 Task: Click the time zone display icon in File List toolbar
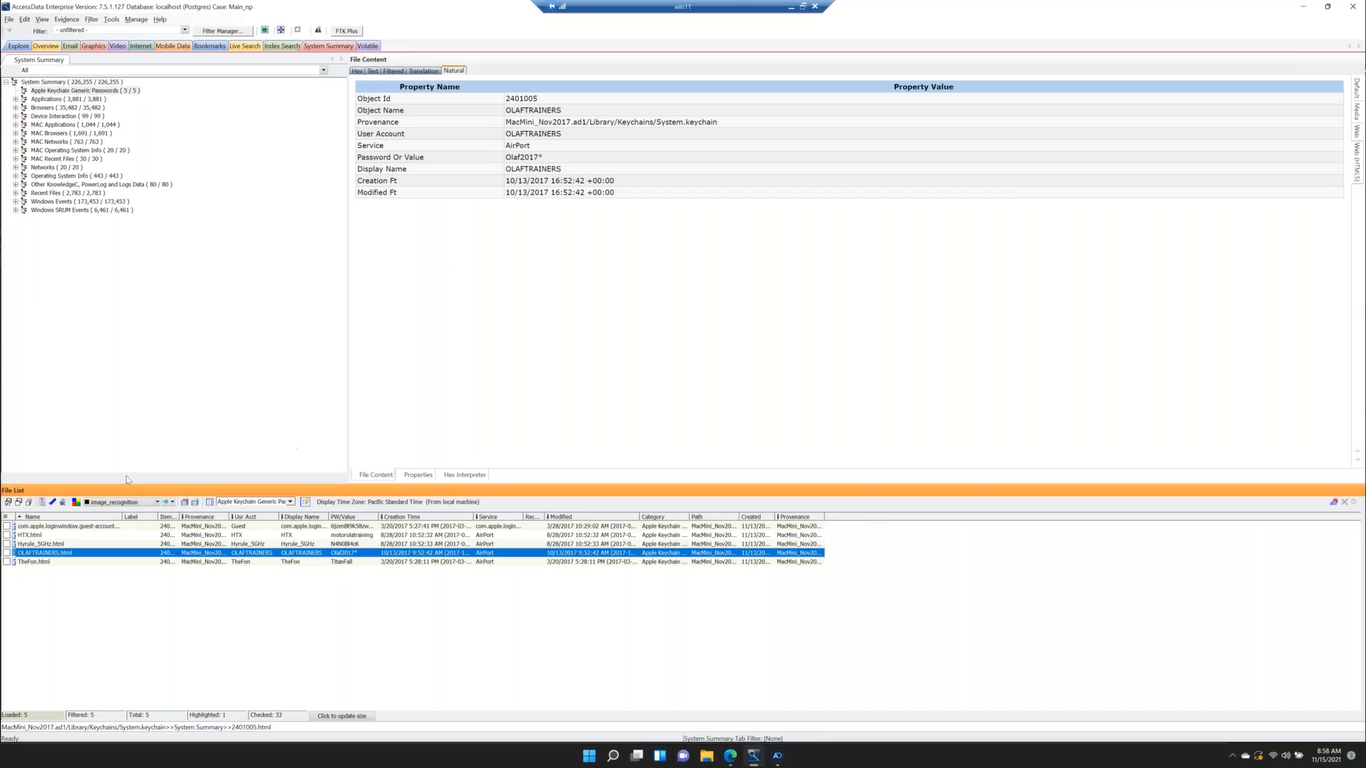(305, 502)
